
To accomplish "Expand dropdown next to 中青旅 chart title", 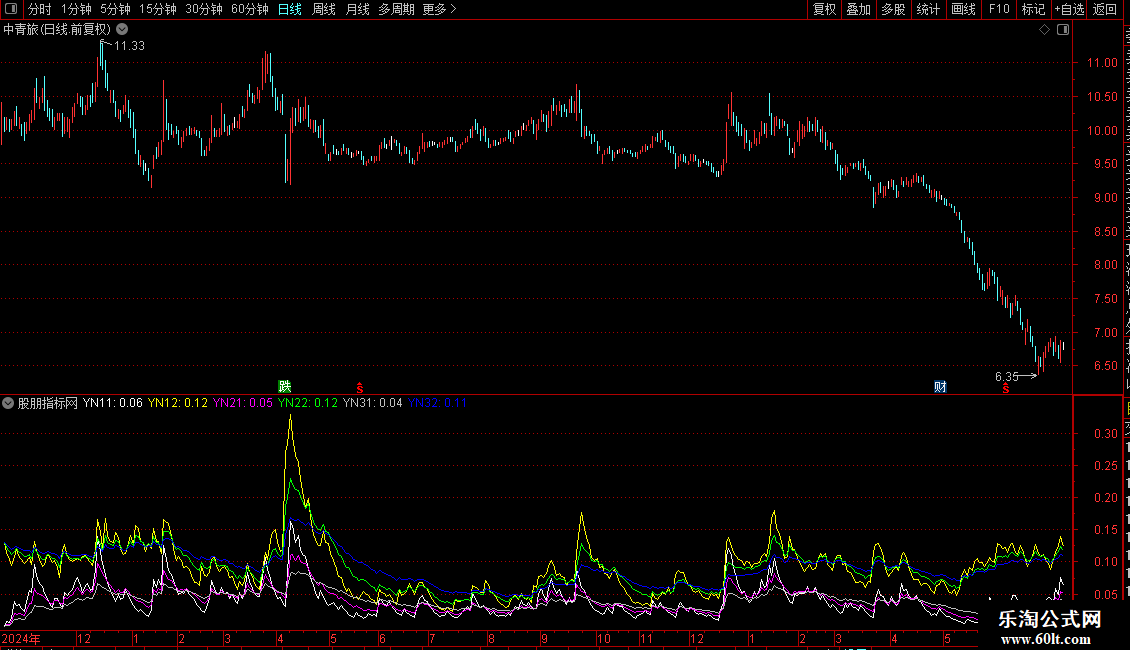I will [x=123, y=30].
